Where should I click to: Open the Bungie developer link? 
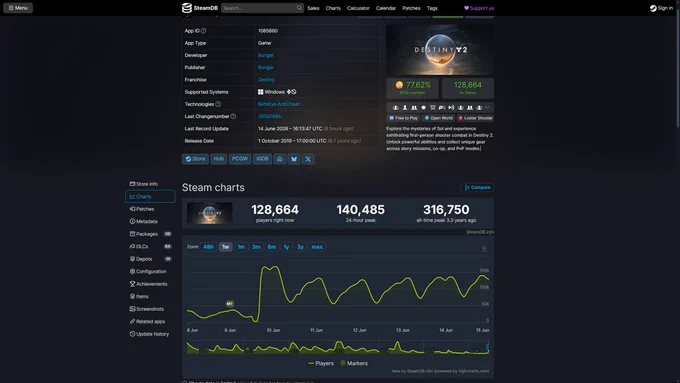265,55
